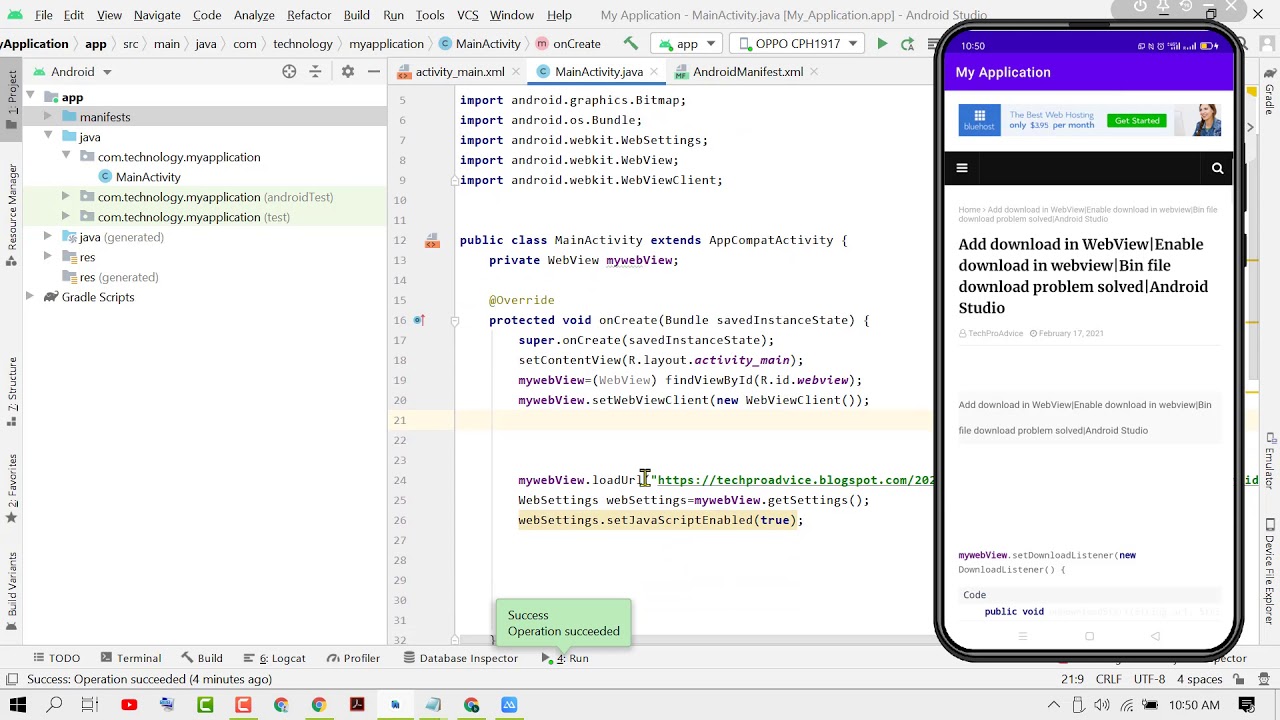This screenshot has height=720, width=1280.
Task: Click the Apply Changes and Restart icon
Action: (x=907, y=44)
